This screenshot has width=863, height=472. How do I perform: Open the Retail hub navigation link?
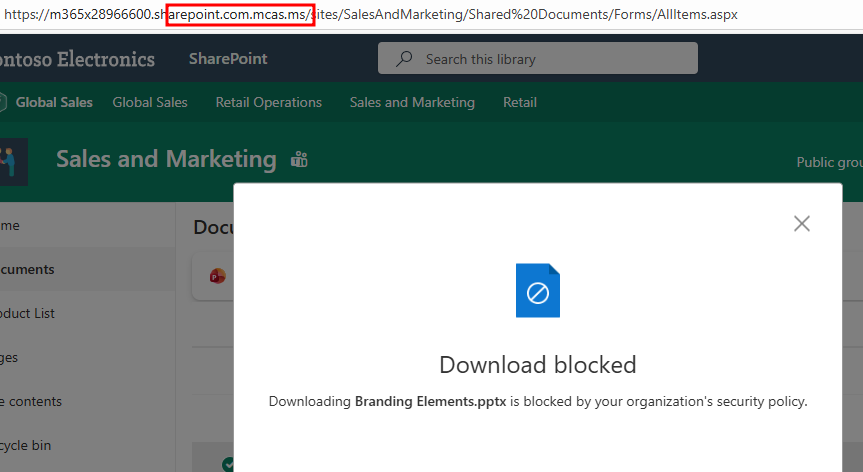coord(519,102)
